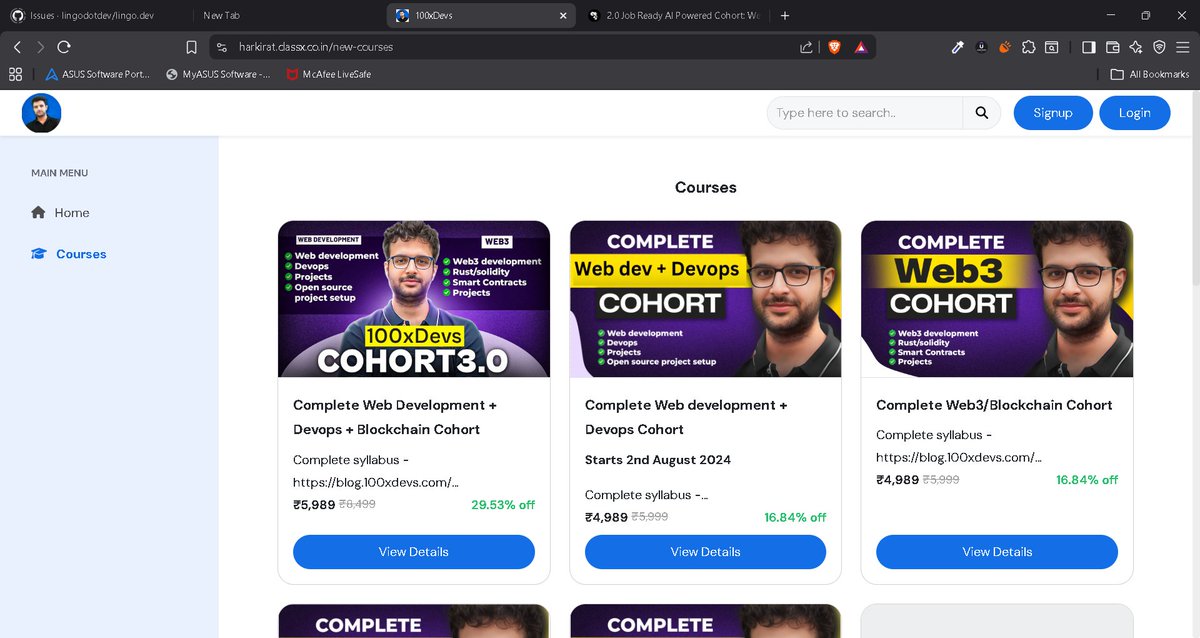Switch to the 2.0 Job Ready AI Powered Cohort tab
This screenshot has width=1200, height=638.
675,16
